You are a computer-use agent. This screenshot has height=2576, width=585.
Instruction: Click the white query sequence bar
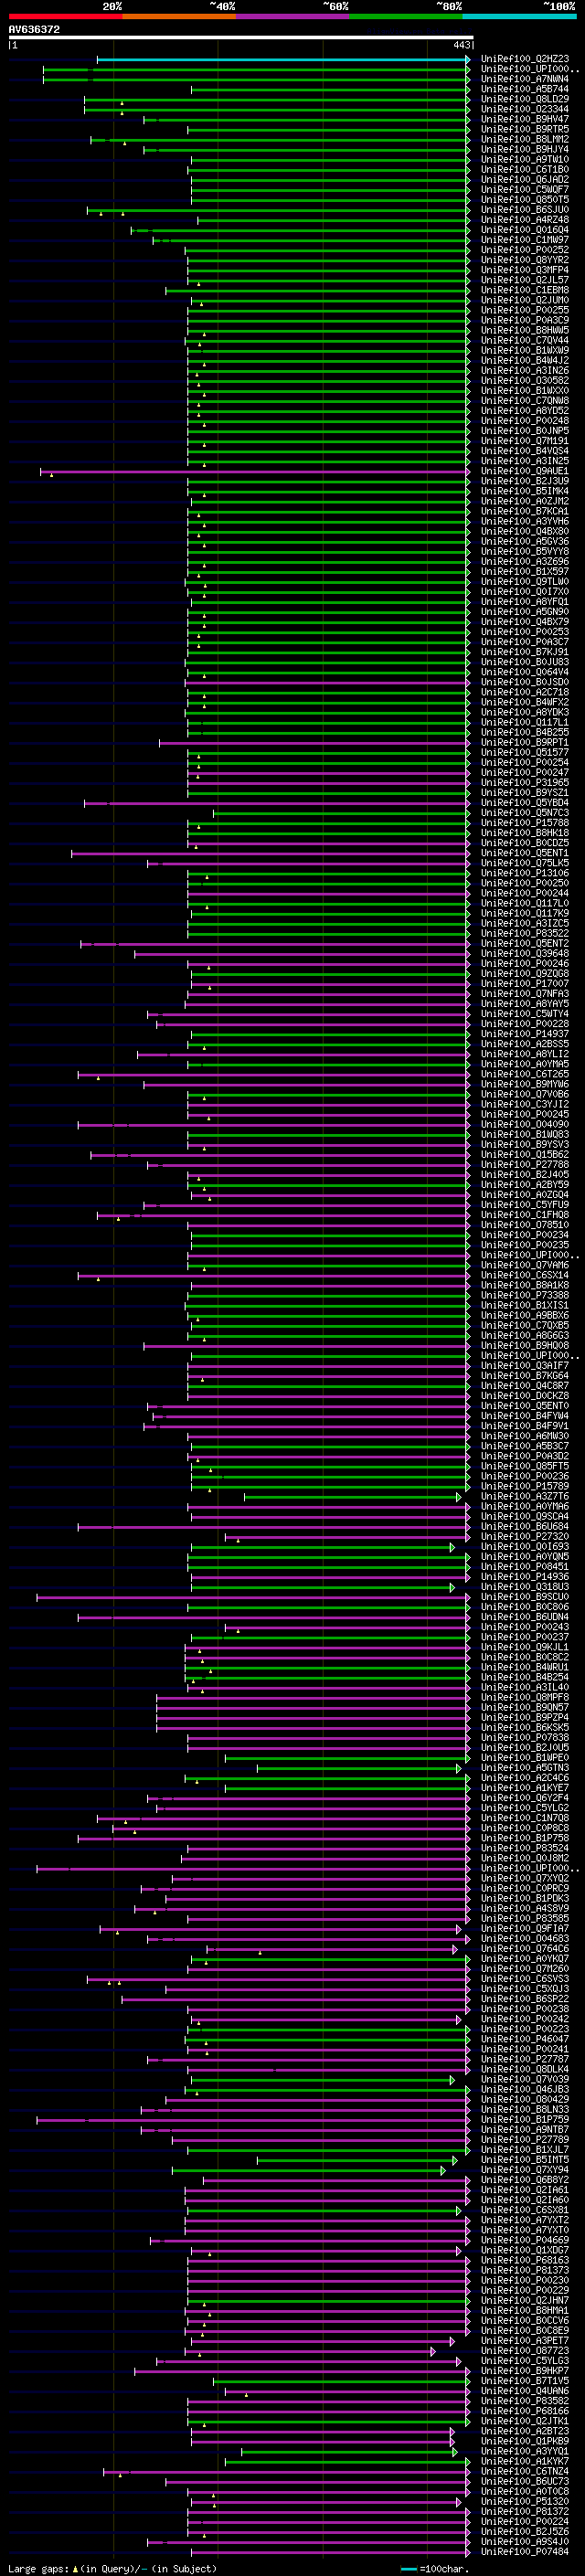click(x=240, y=38)
